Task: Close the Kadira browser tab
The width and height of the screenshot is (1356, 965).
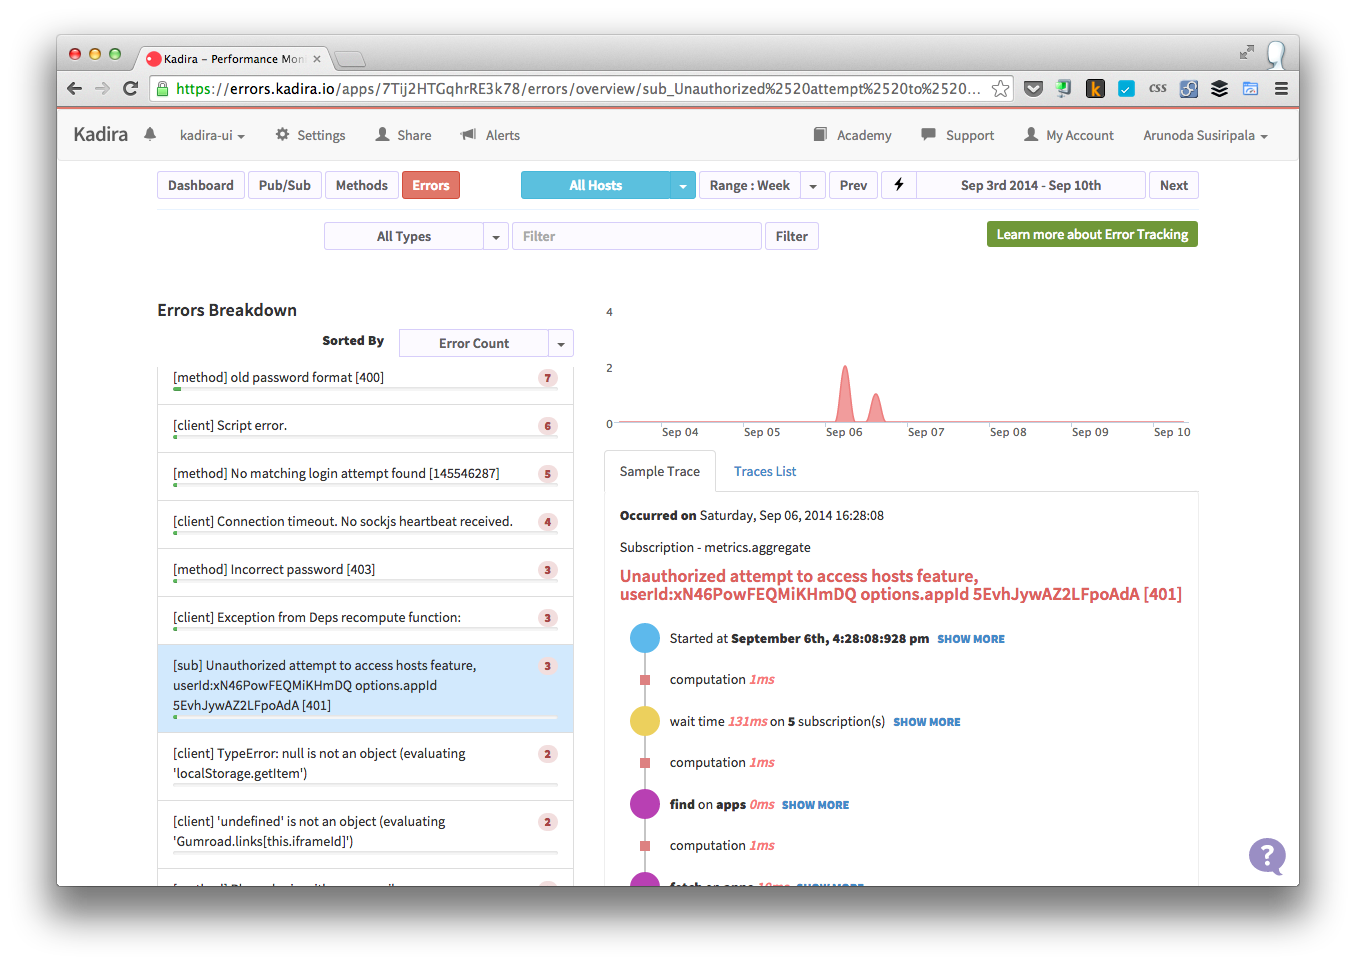Action: (317, 59)
